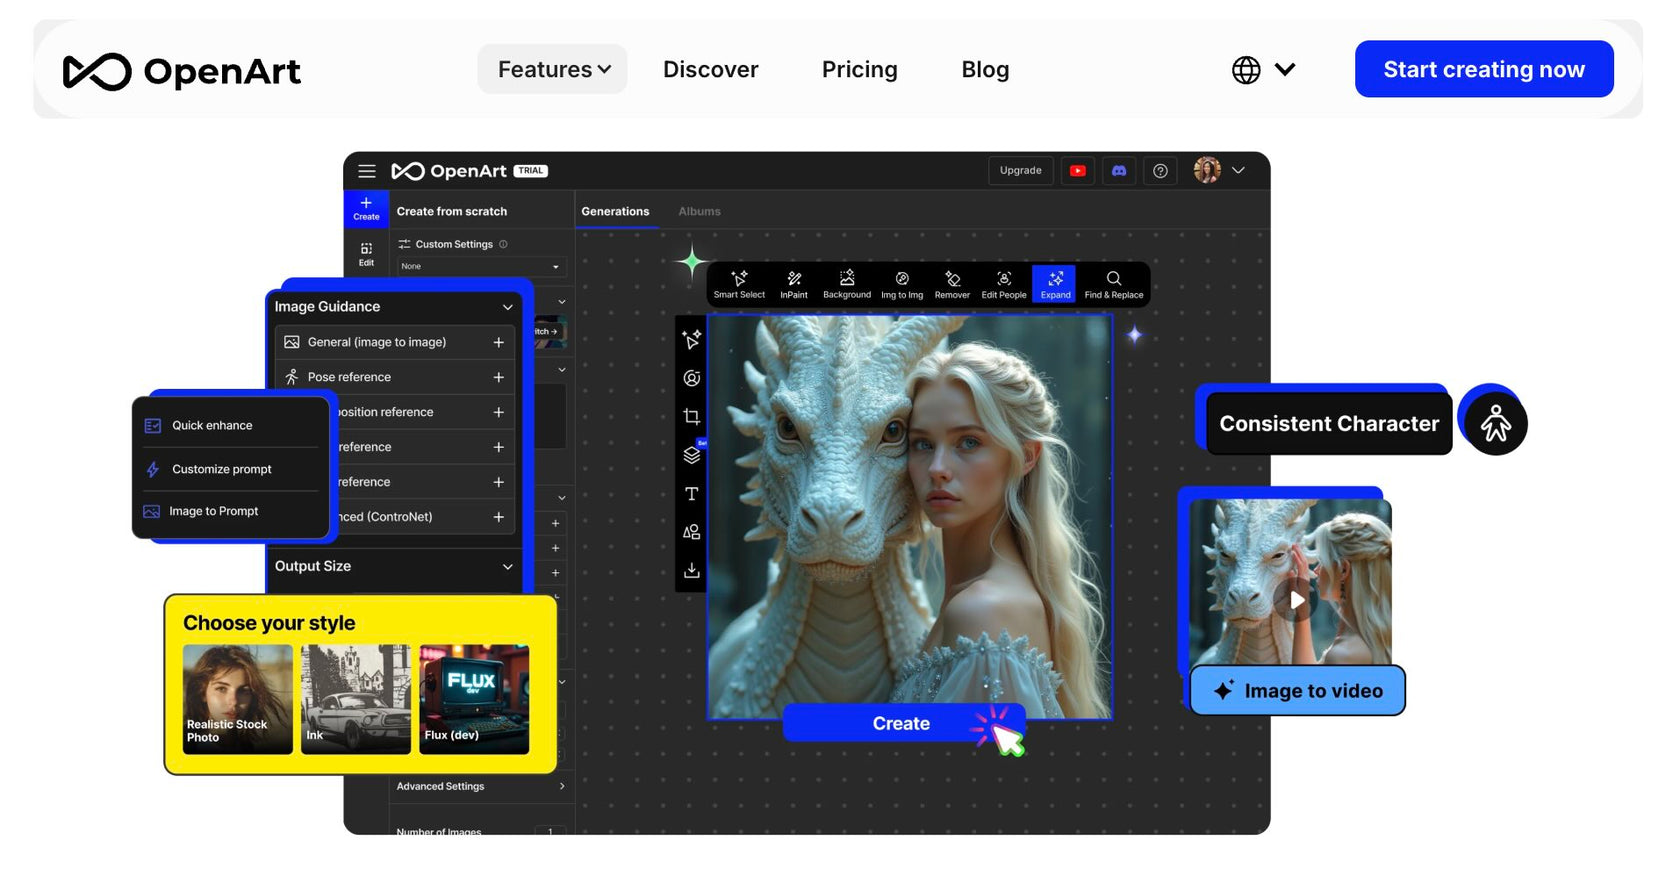Go to the Discover page

click(710, 69)
